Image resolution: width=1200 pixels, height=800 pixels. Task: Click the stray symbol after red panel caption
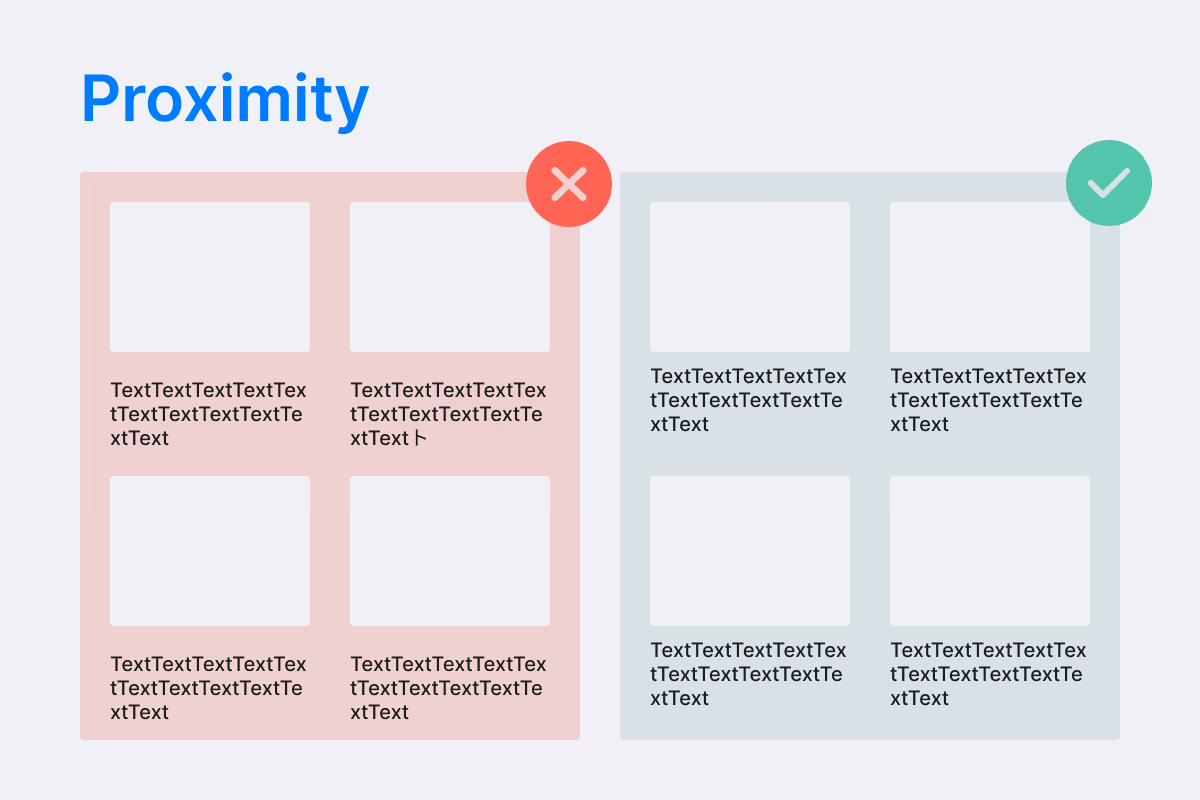click(x=421, y=438)
